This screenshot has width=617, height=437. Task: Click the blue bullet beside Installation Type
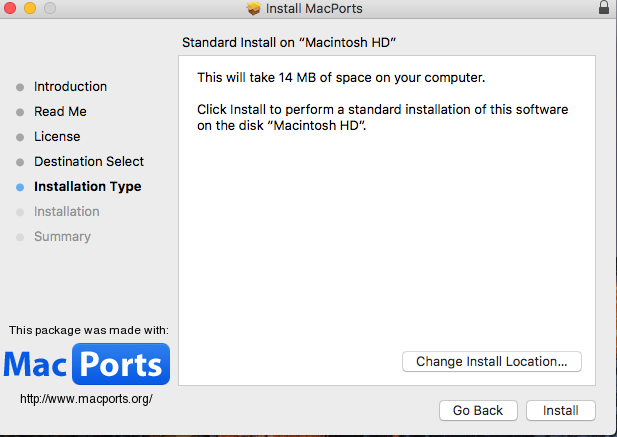coord(20,187)
